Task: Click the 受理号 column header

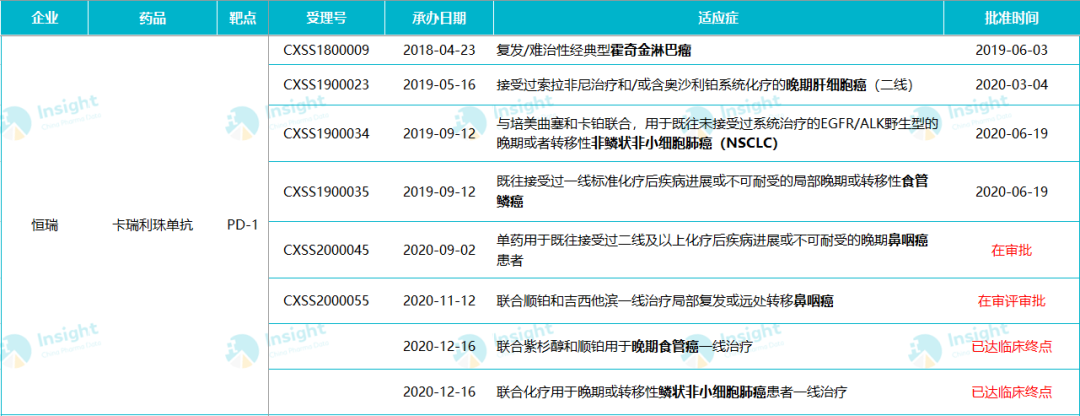Action: [326, 18]
